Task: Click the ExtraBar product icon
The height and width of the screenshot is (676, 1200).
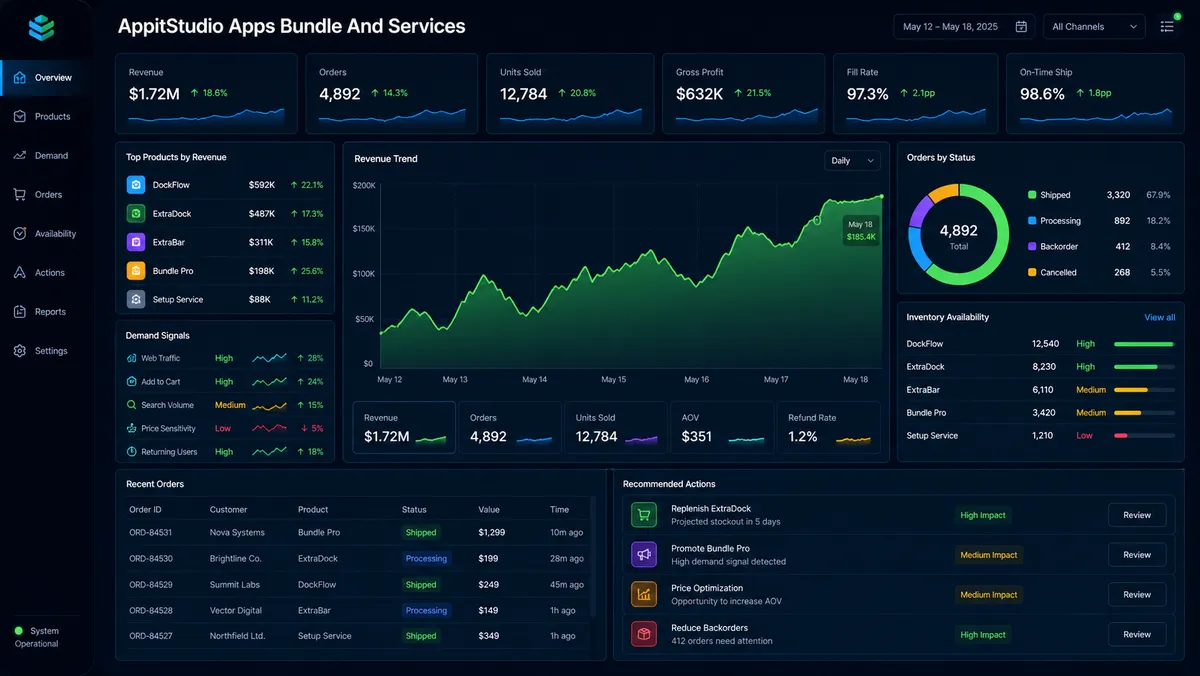Action: tap(136, 242)
